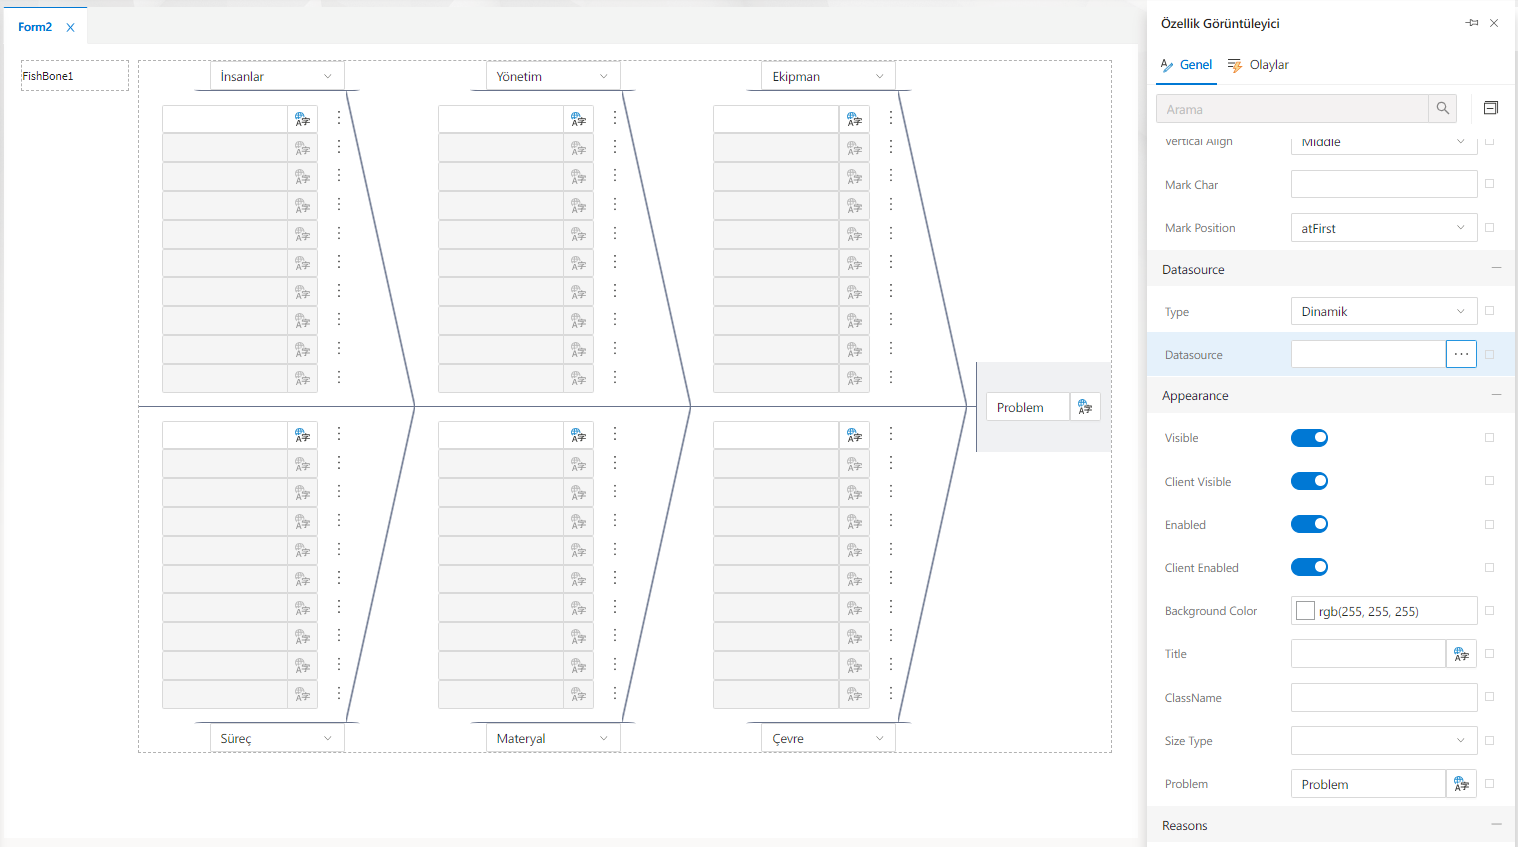The height and width of the screenshot is (847, 1518).
Task: Switch to the Olaylar tab
Action: [1258, 65]
